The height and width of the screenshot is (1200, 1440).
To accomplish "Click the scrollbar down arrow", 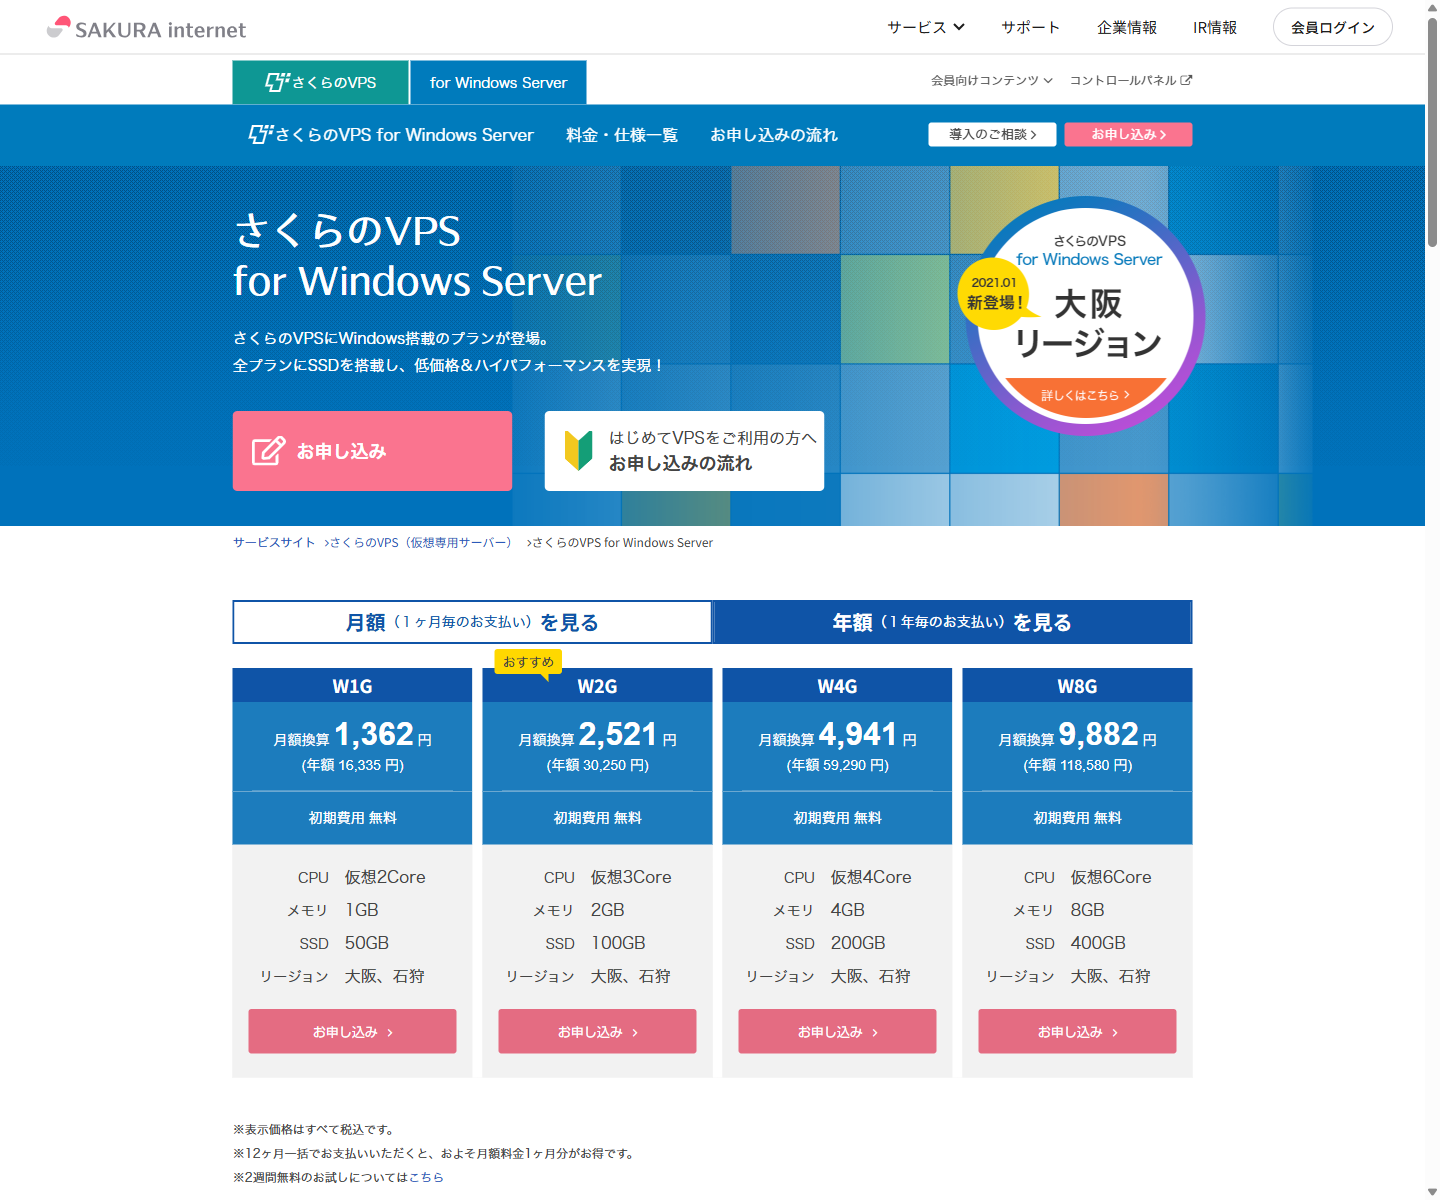I will [x=1432, y=1192].
